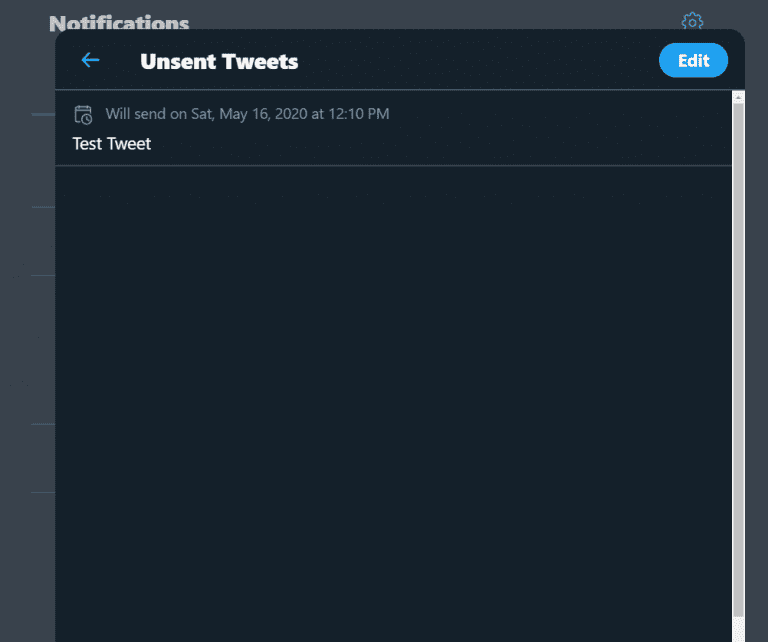Viewport: 768px width, 642px height.
Task: Click the dimmed backdrop right of scrollbar
Action: pyautogui.click(x=757, y=350)
